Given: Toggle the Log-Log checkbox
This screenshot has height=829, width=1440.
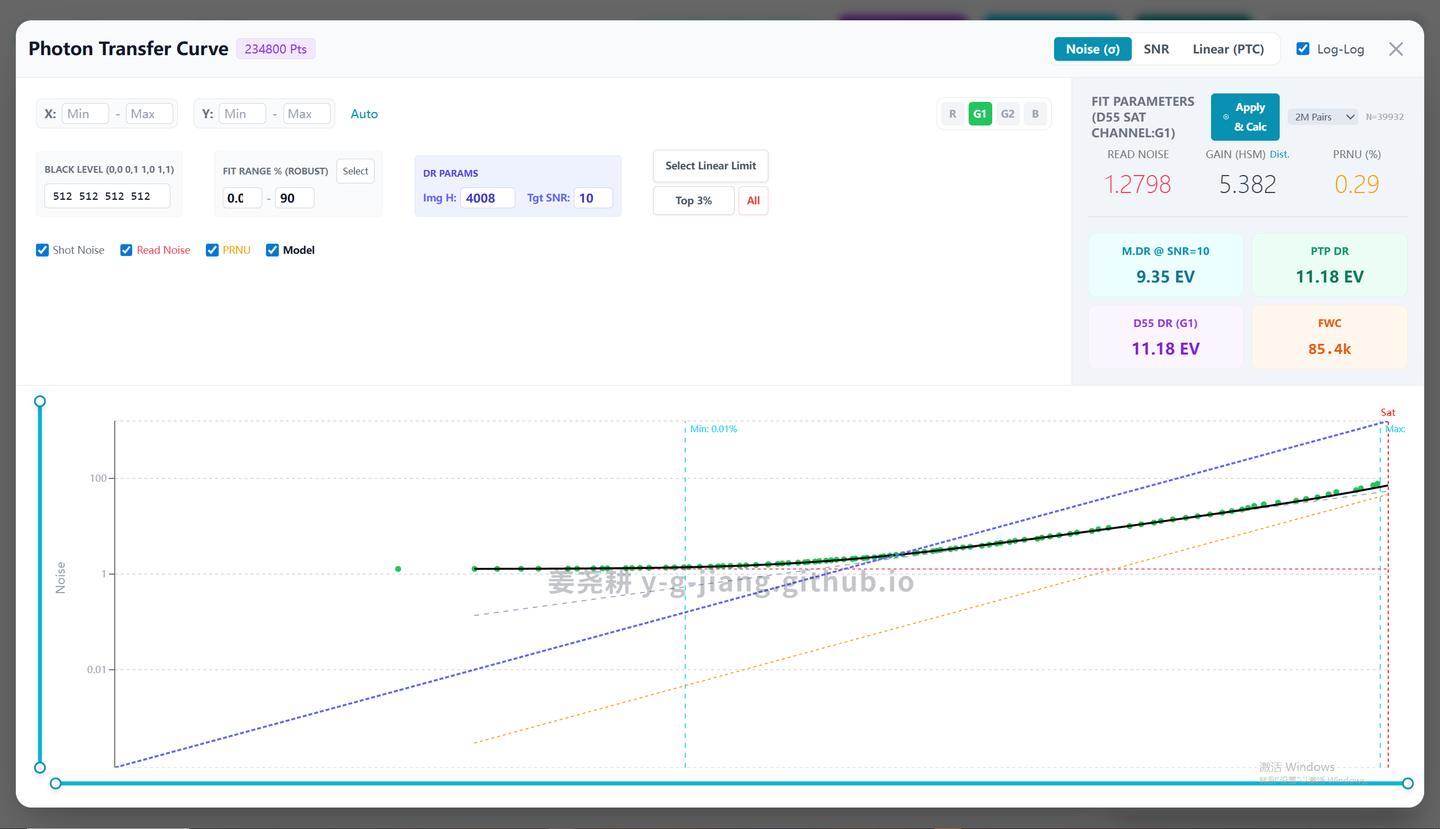Looking at the screenshot, I should pos(1303,49).
